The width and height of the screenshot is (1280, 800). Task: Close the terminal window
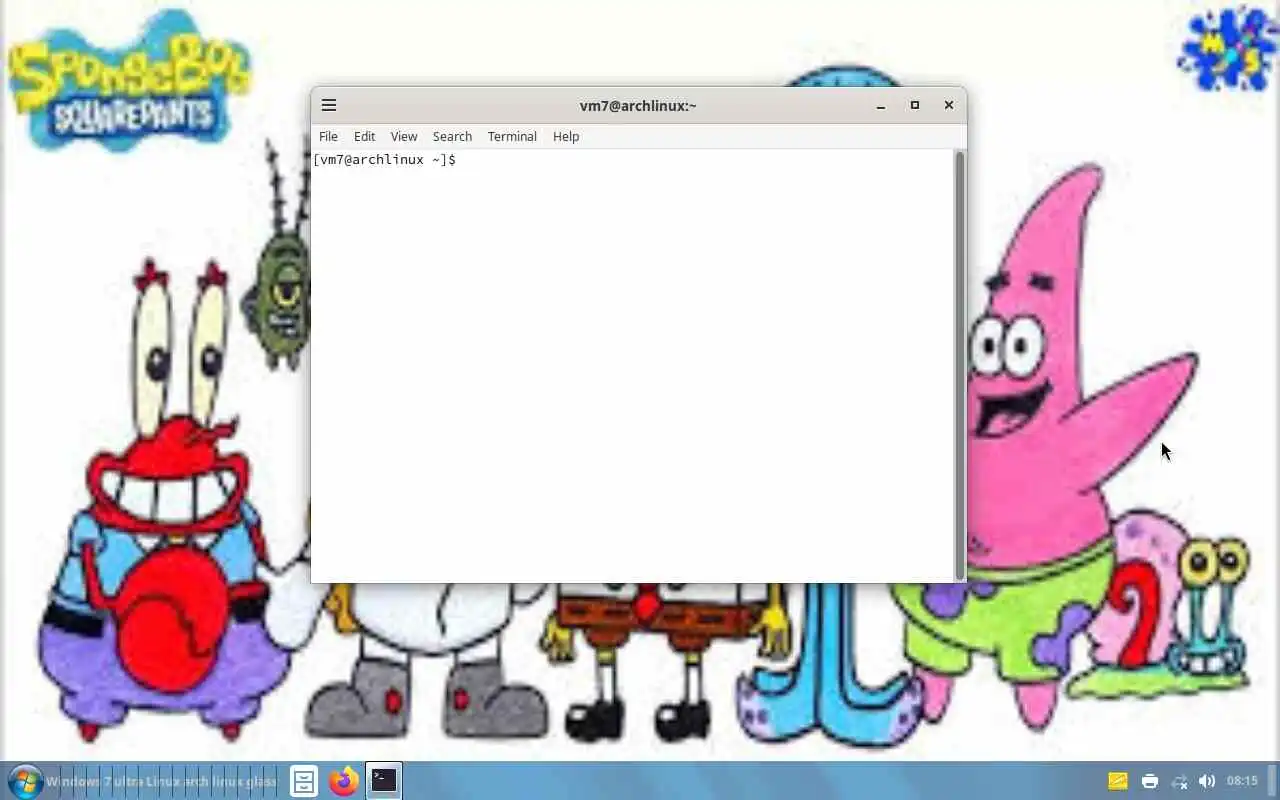pos(949,105)
